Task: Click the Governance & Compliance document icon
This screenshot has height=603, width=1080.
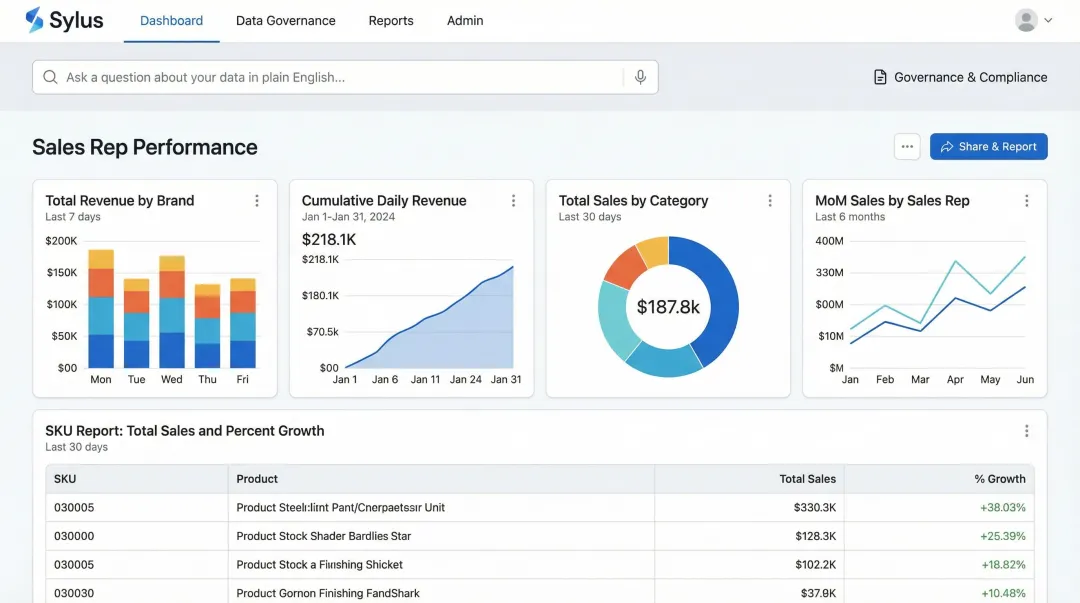Action: [x=879, y=76]
